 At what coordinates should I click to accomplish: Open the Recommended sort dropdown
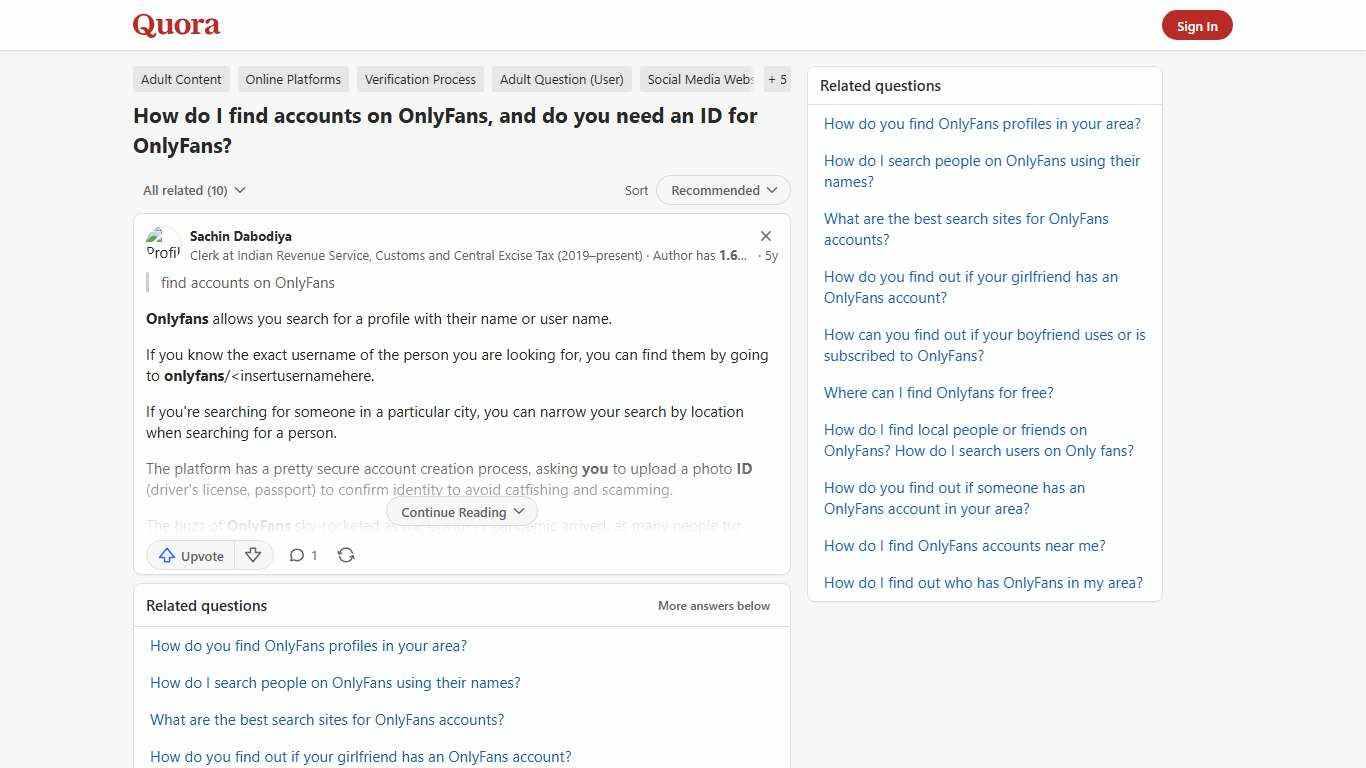click(x=722, y=190)
